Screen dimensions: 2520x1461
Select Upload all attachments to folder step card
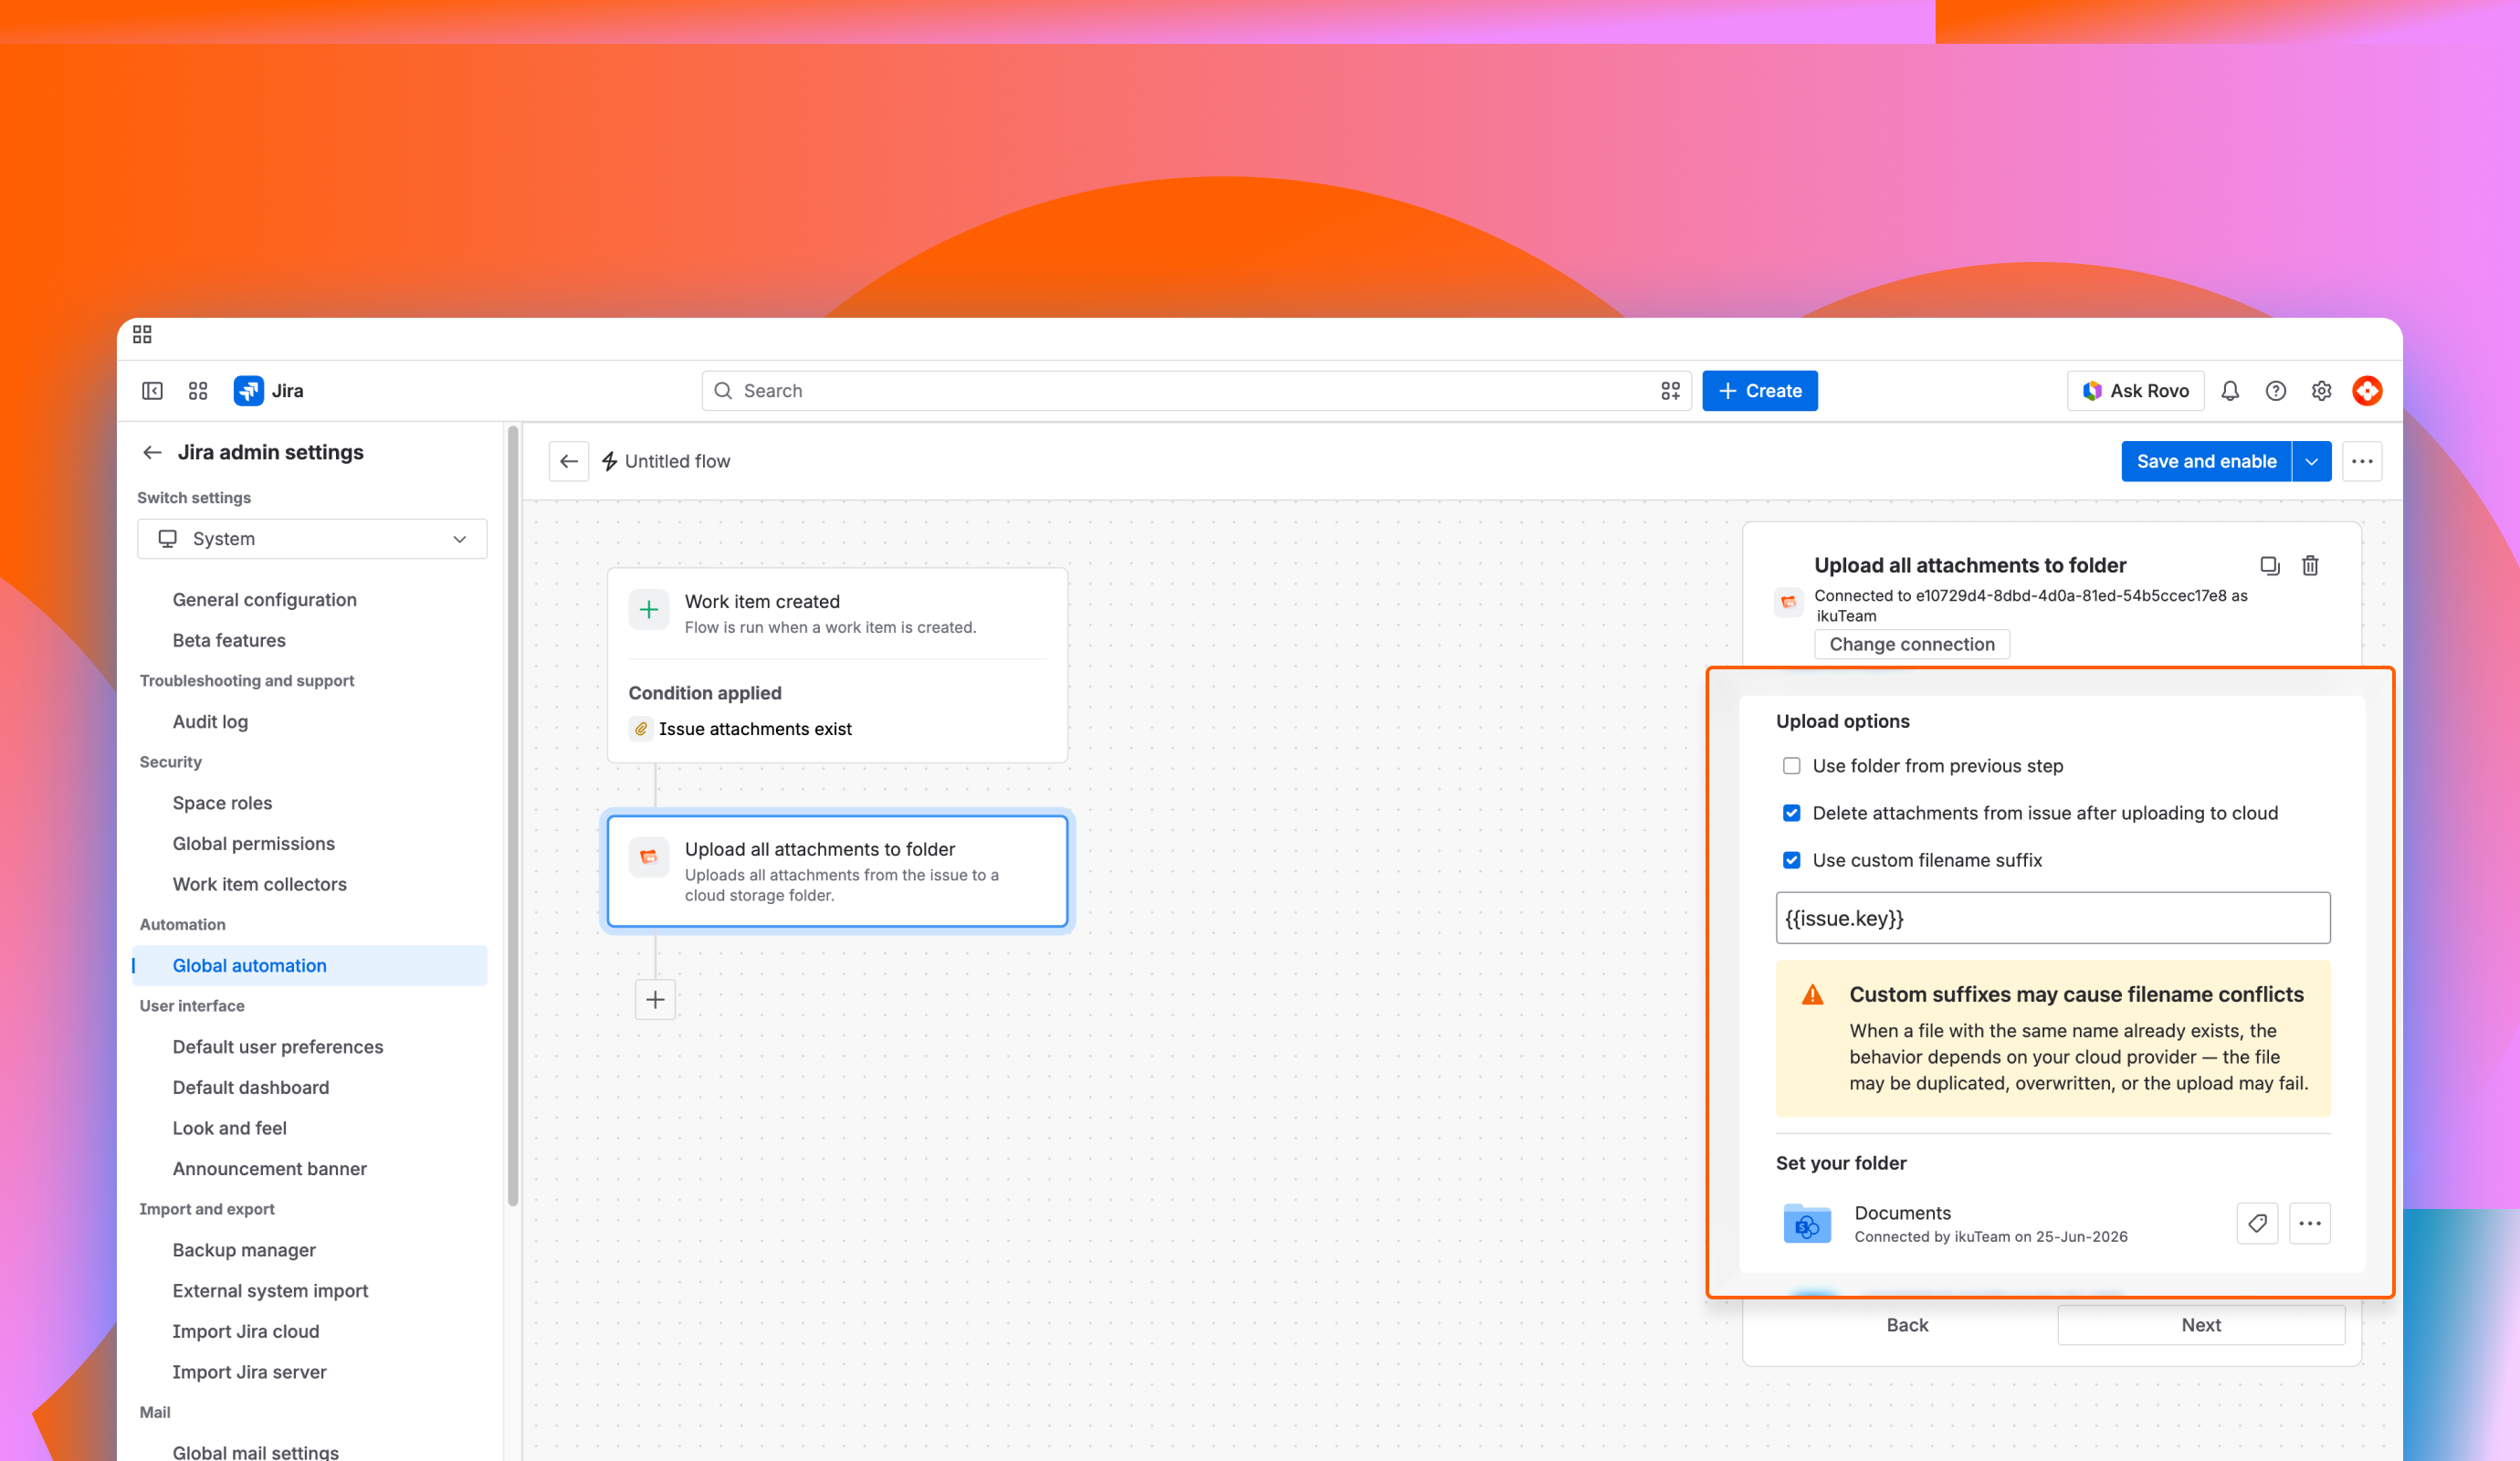837,871
